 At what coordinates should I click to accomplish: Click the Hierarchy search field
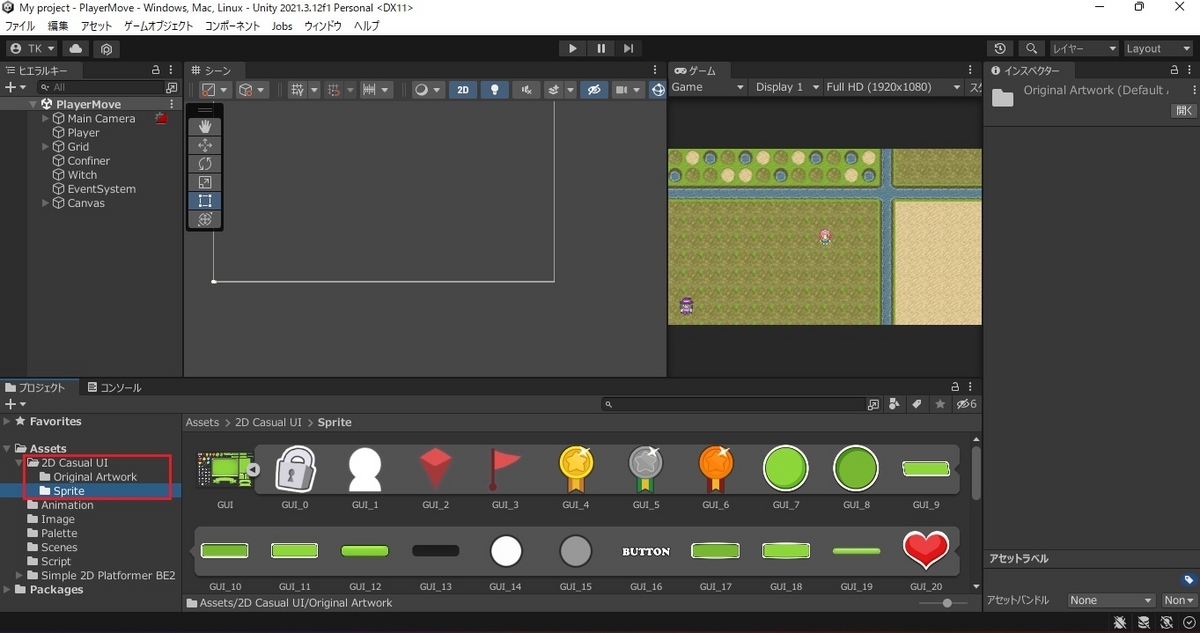(x=99, y=88)
